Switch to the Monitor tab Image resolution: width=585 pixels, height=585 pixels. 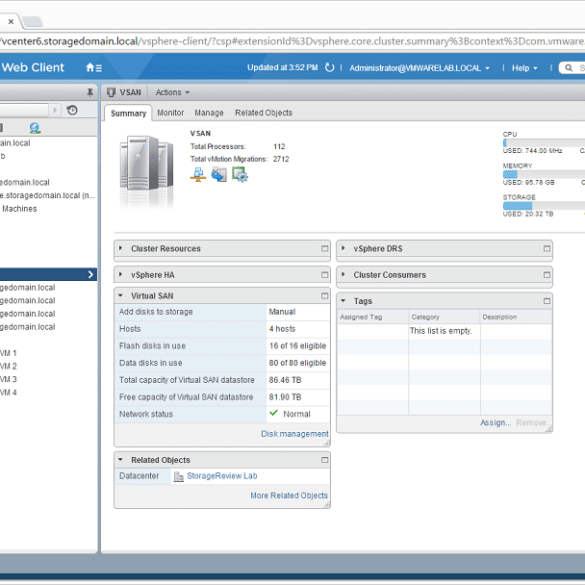[171, 113]
